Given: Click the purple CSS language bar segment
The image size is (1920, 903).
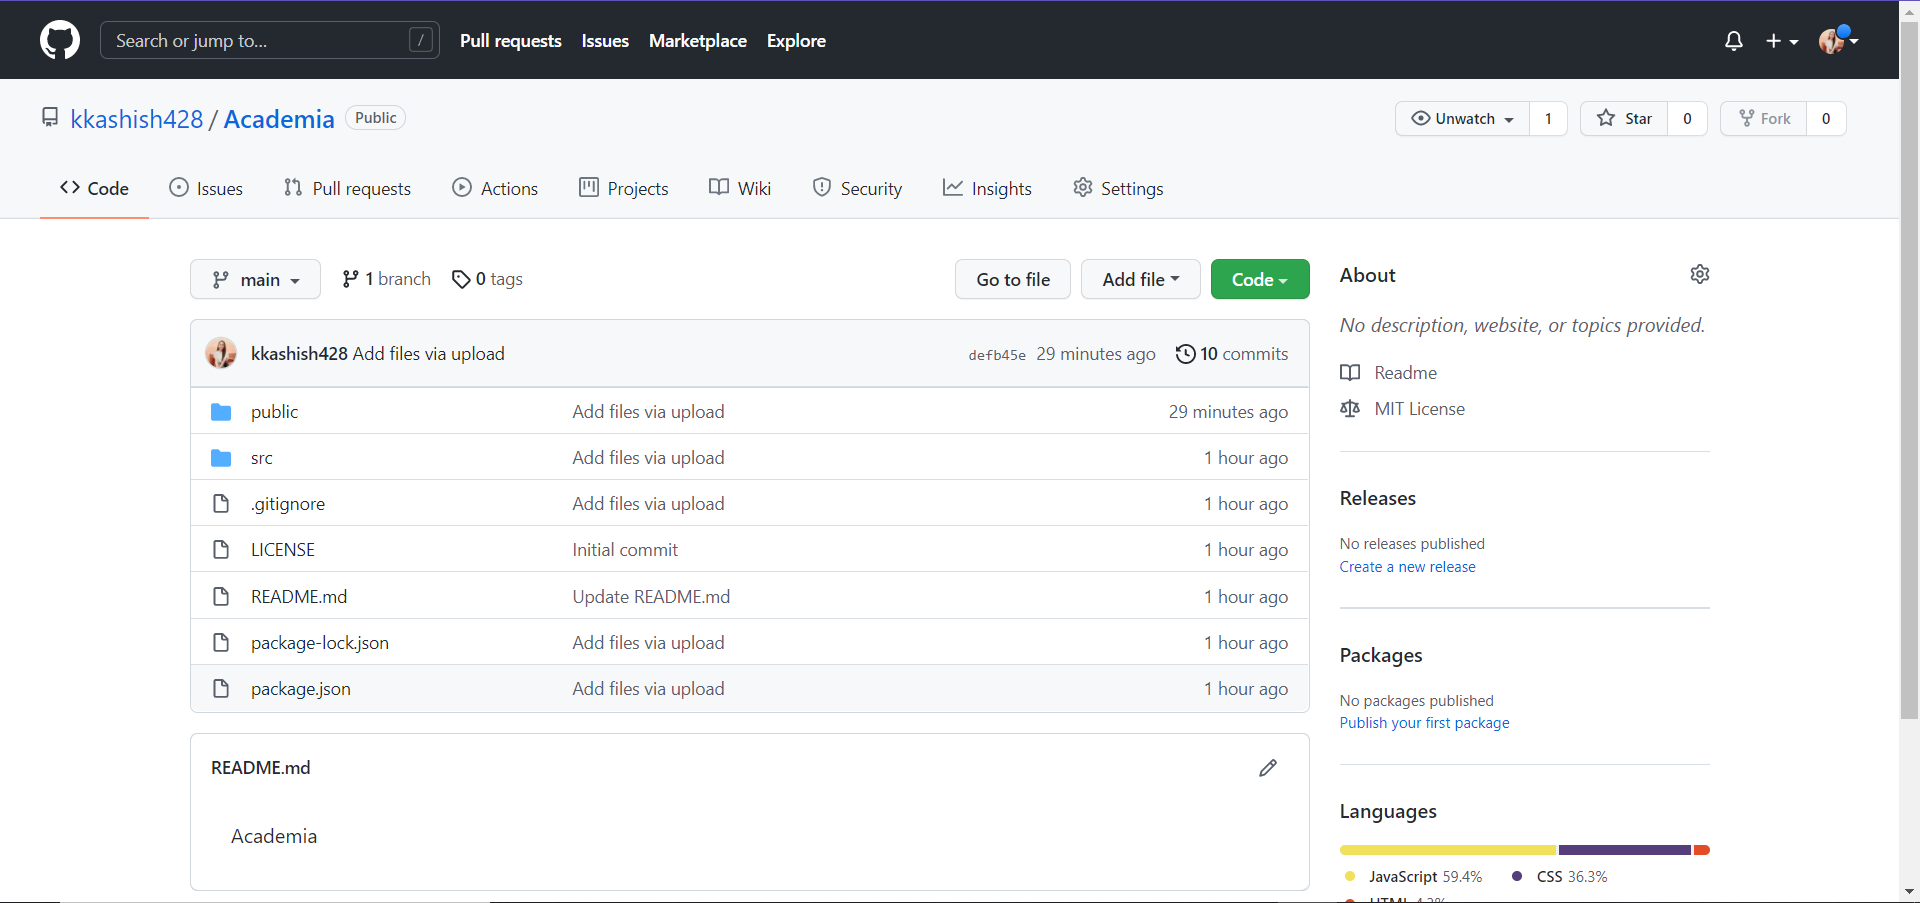Looking at the screenshot, I should click(x=1625, y=850).
